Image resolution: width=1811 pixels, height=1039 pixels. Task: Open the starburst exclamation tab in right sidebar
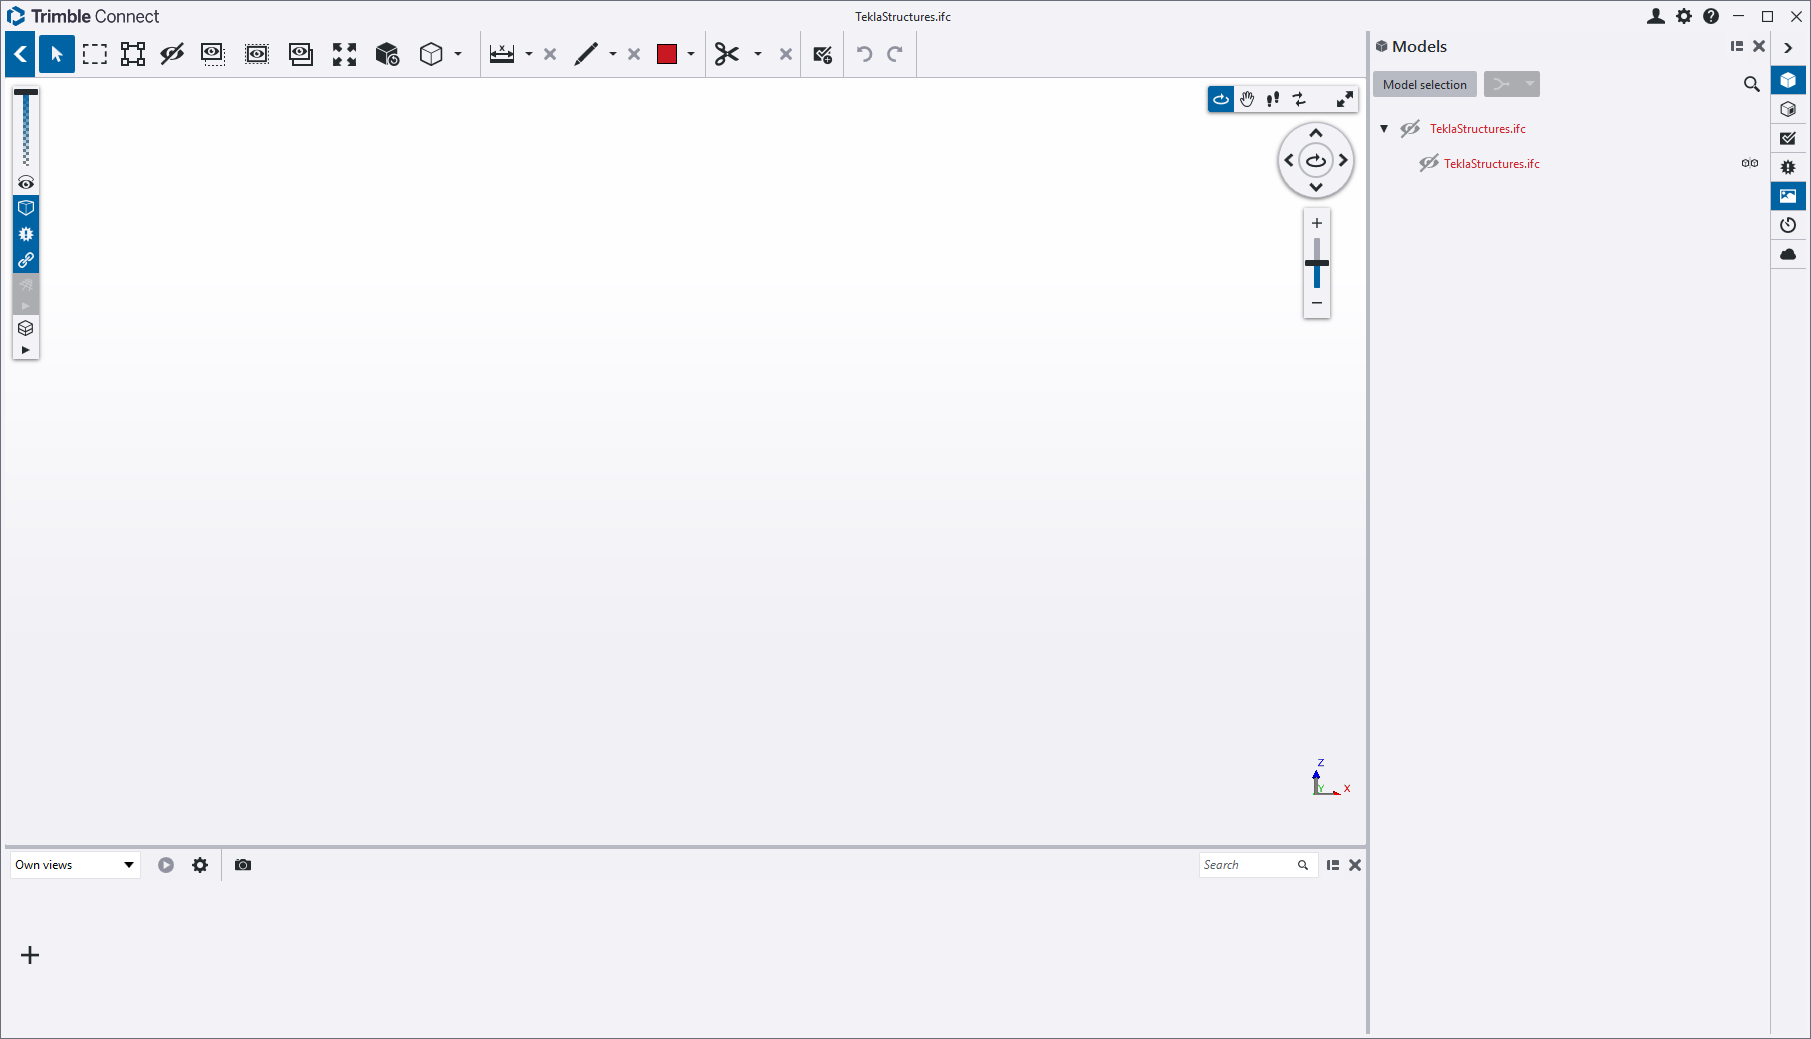click(1788, 167)
